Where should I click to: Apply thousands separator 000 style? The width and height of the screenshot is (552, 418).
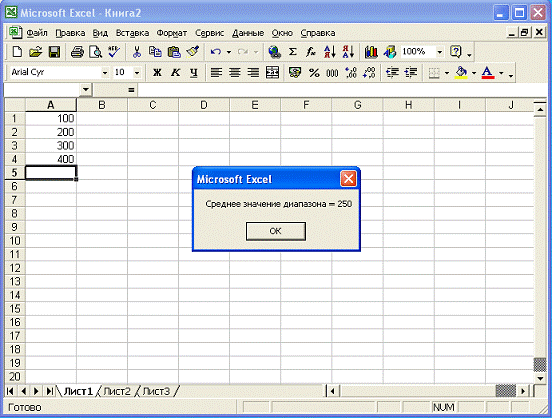click(x=332, y=73)
